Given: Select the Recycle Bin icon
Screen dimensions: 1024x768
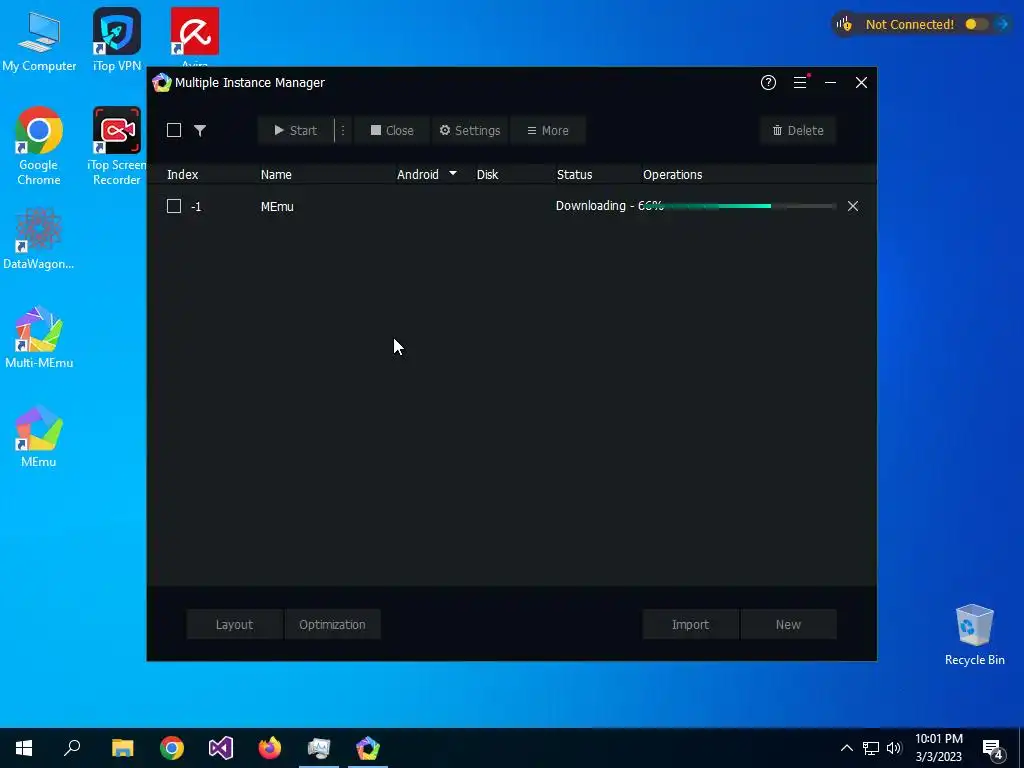Looking at the screenshot, I should point(974,635).
